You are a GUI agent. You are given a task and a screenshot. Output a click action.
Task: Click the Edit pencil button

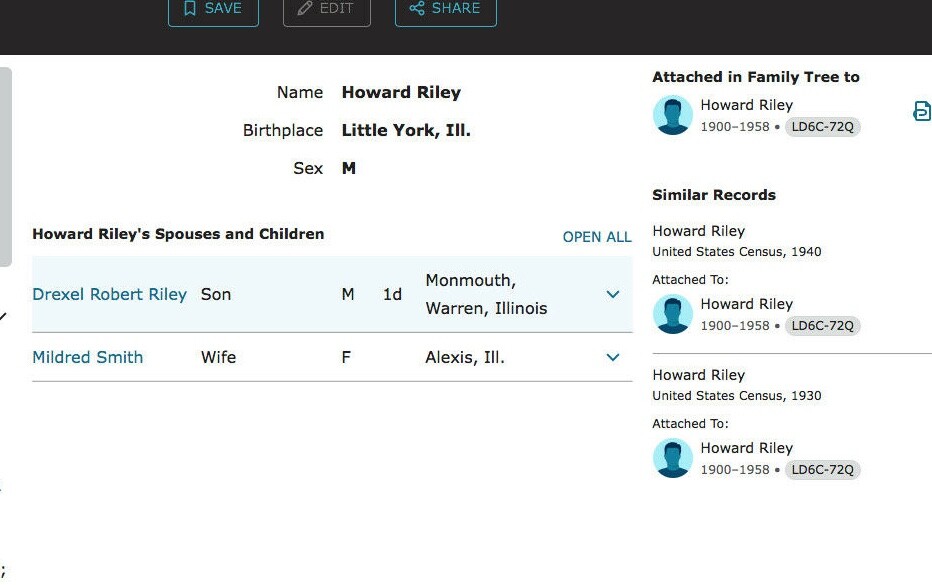[326, 9]
